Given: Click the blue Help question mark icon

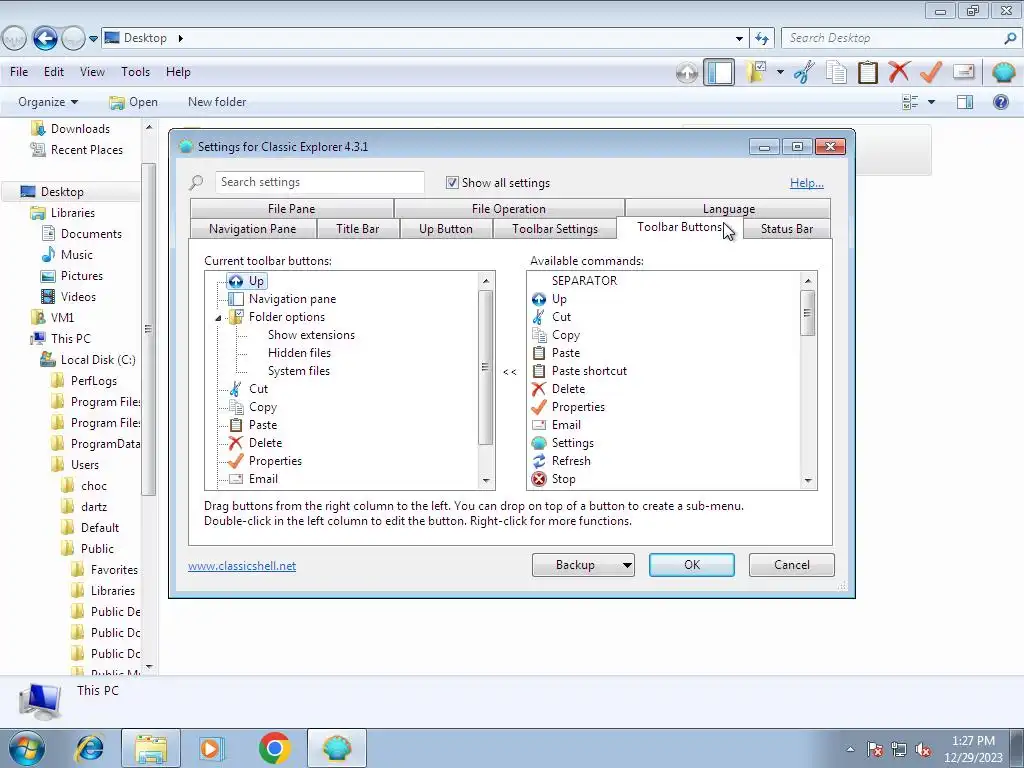Looking at the screenshot, I should pyautogui.click(x=1000, y=102).
